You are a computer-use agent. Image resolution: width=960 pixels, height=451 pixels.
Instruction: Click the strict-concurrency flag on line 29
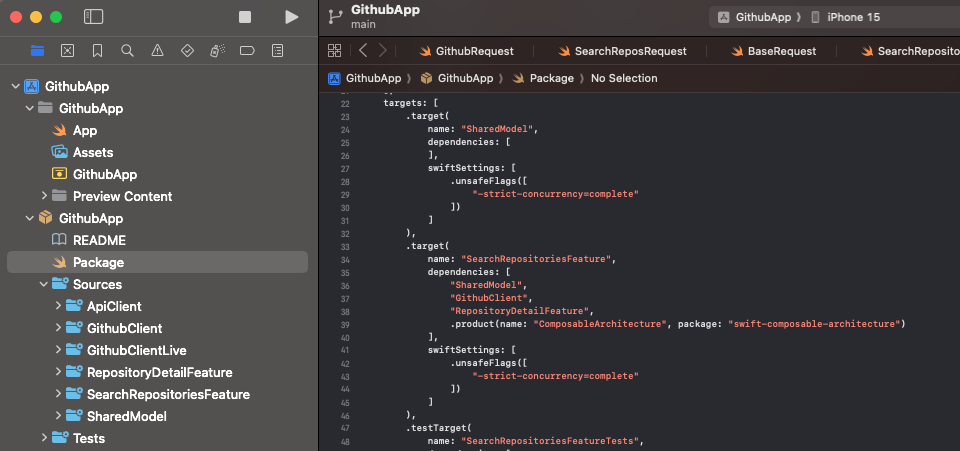(x=555, y=194)
